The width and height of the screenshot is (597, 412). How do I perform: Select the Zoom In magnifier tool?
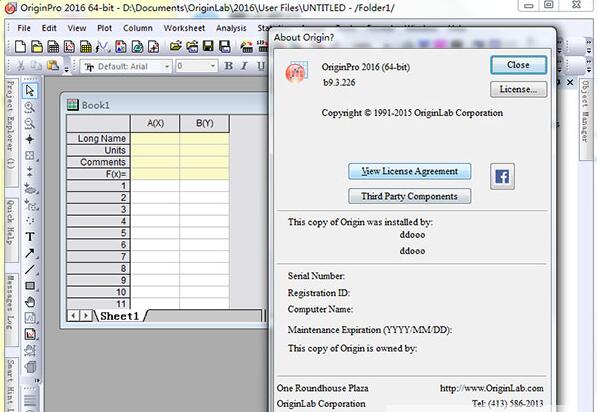click(x=30, y=107)
